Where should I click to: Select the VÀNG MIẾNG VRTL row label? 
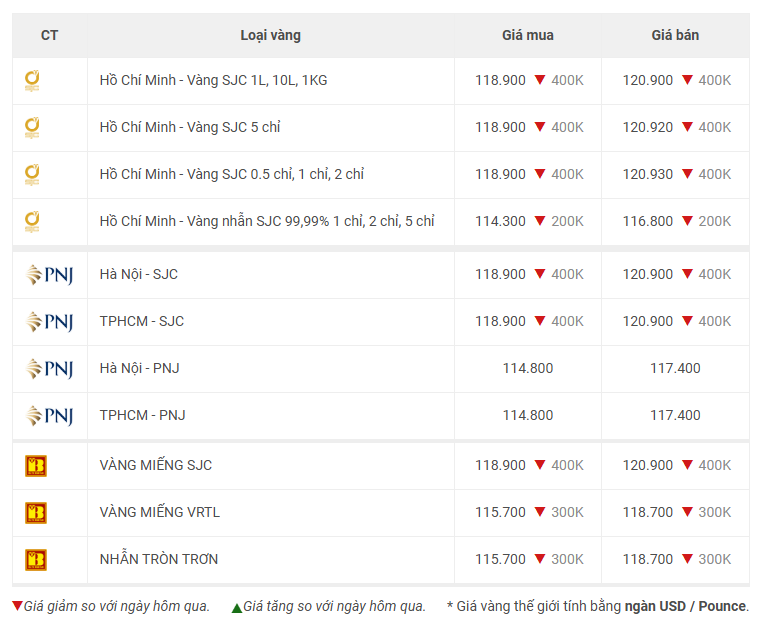(x=159, y=512)
